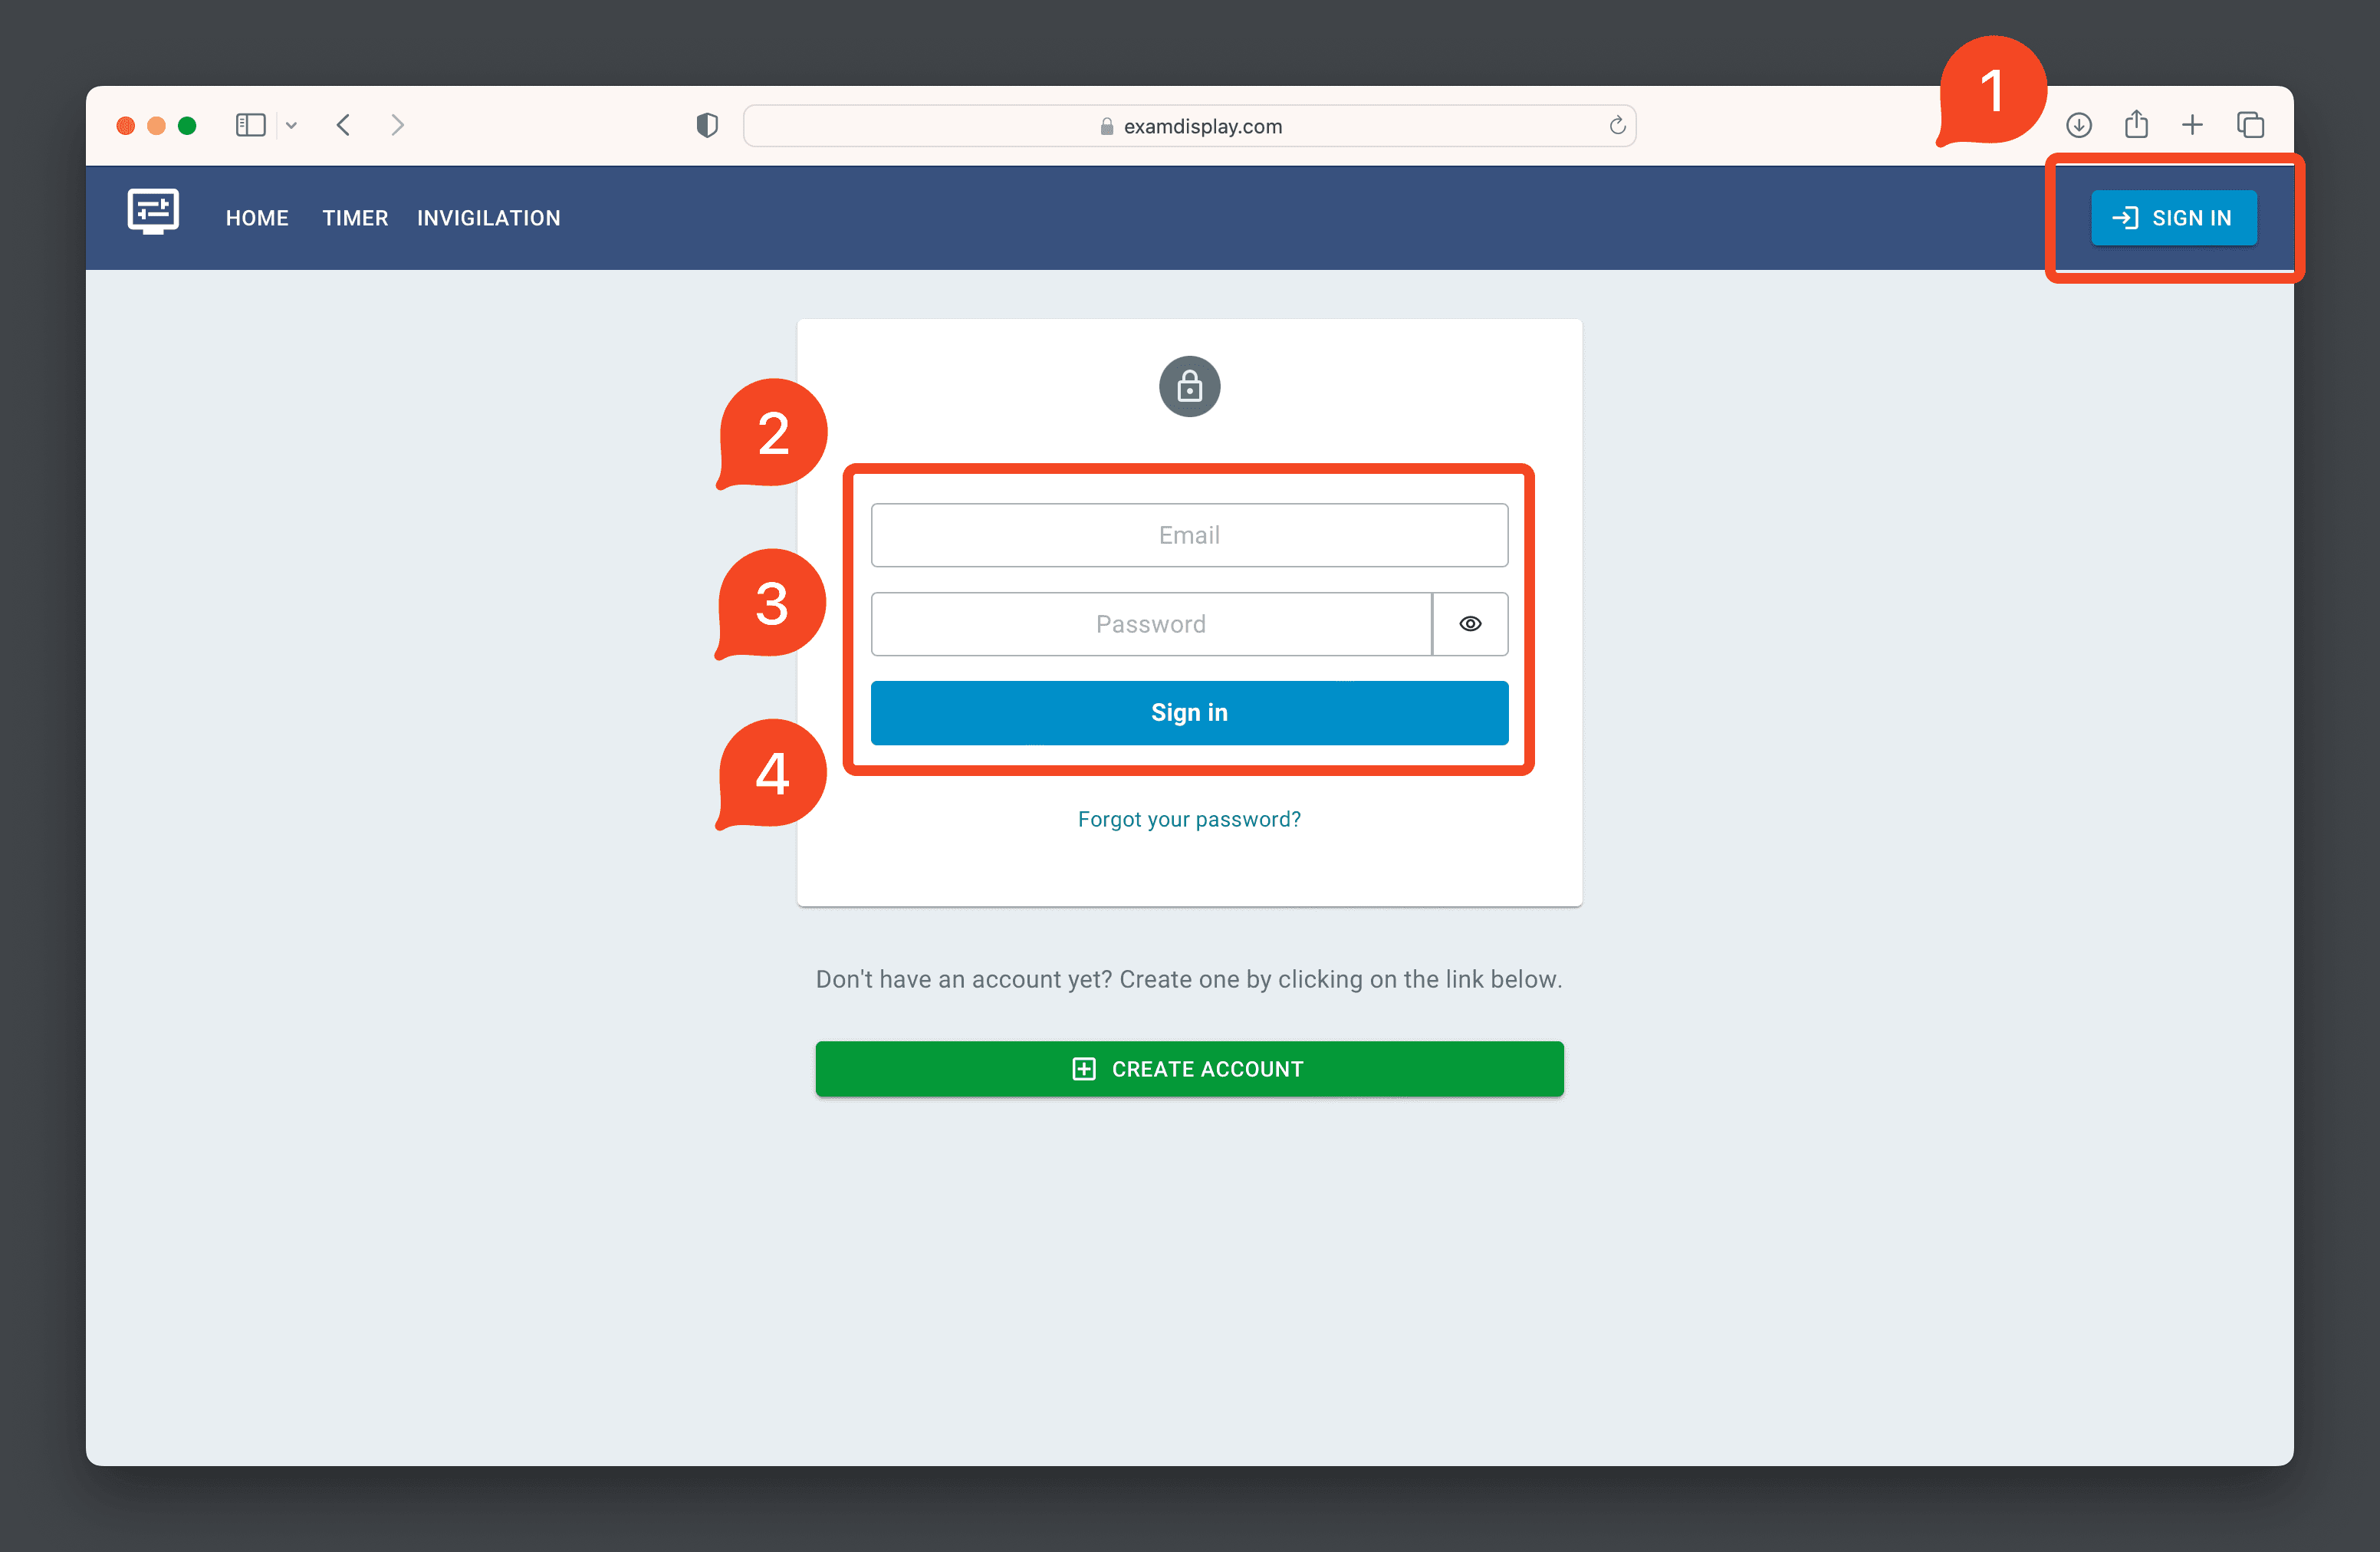
Task: Click the Password input field
Action: point(1150,624)
